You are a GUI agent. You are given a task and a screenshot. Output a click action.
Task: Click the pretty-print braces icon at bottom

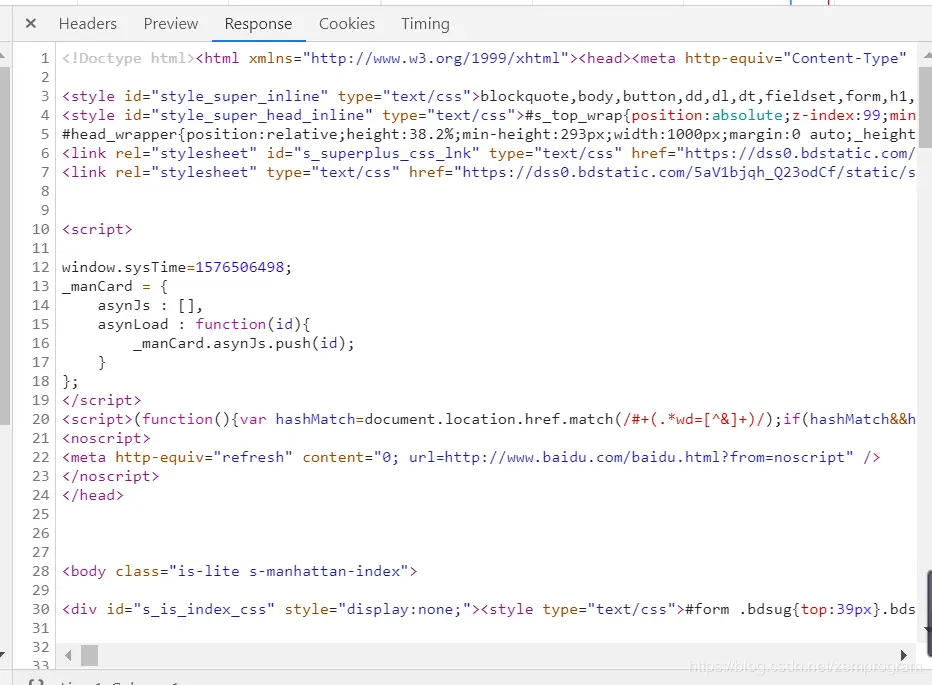[x=36, y=681]
